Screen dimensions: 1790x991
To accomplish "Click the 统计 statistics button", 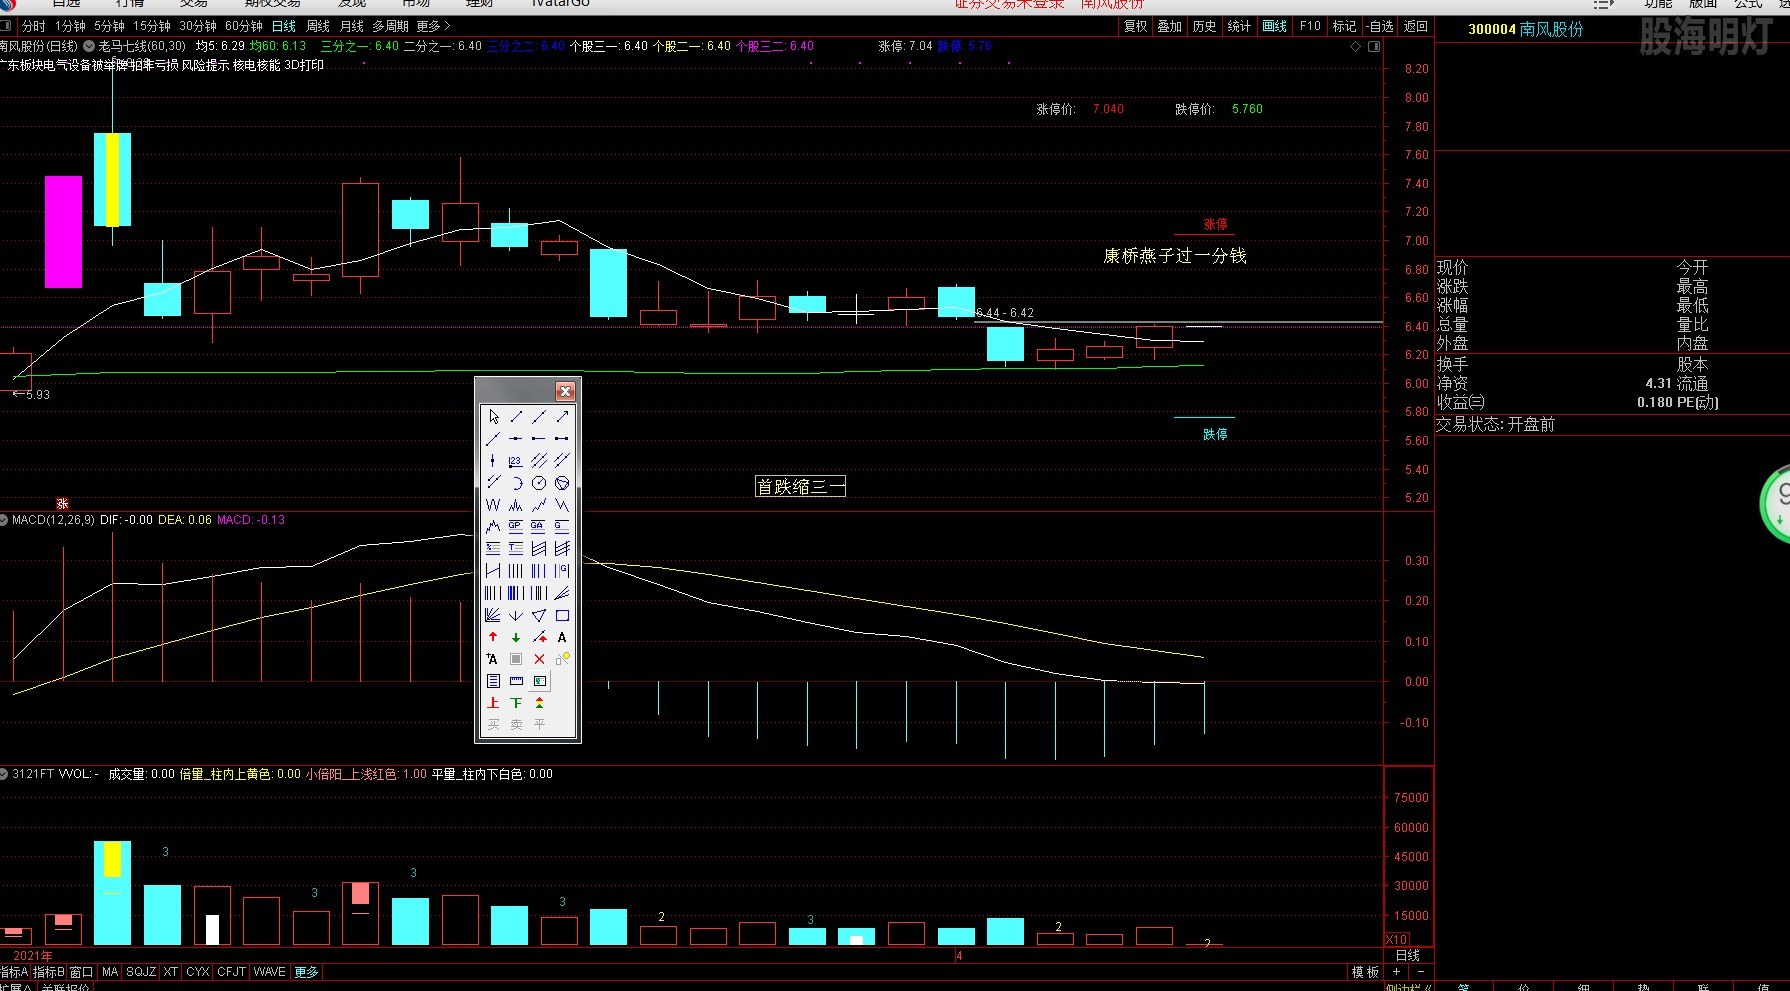I will (1239, 26).
